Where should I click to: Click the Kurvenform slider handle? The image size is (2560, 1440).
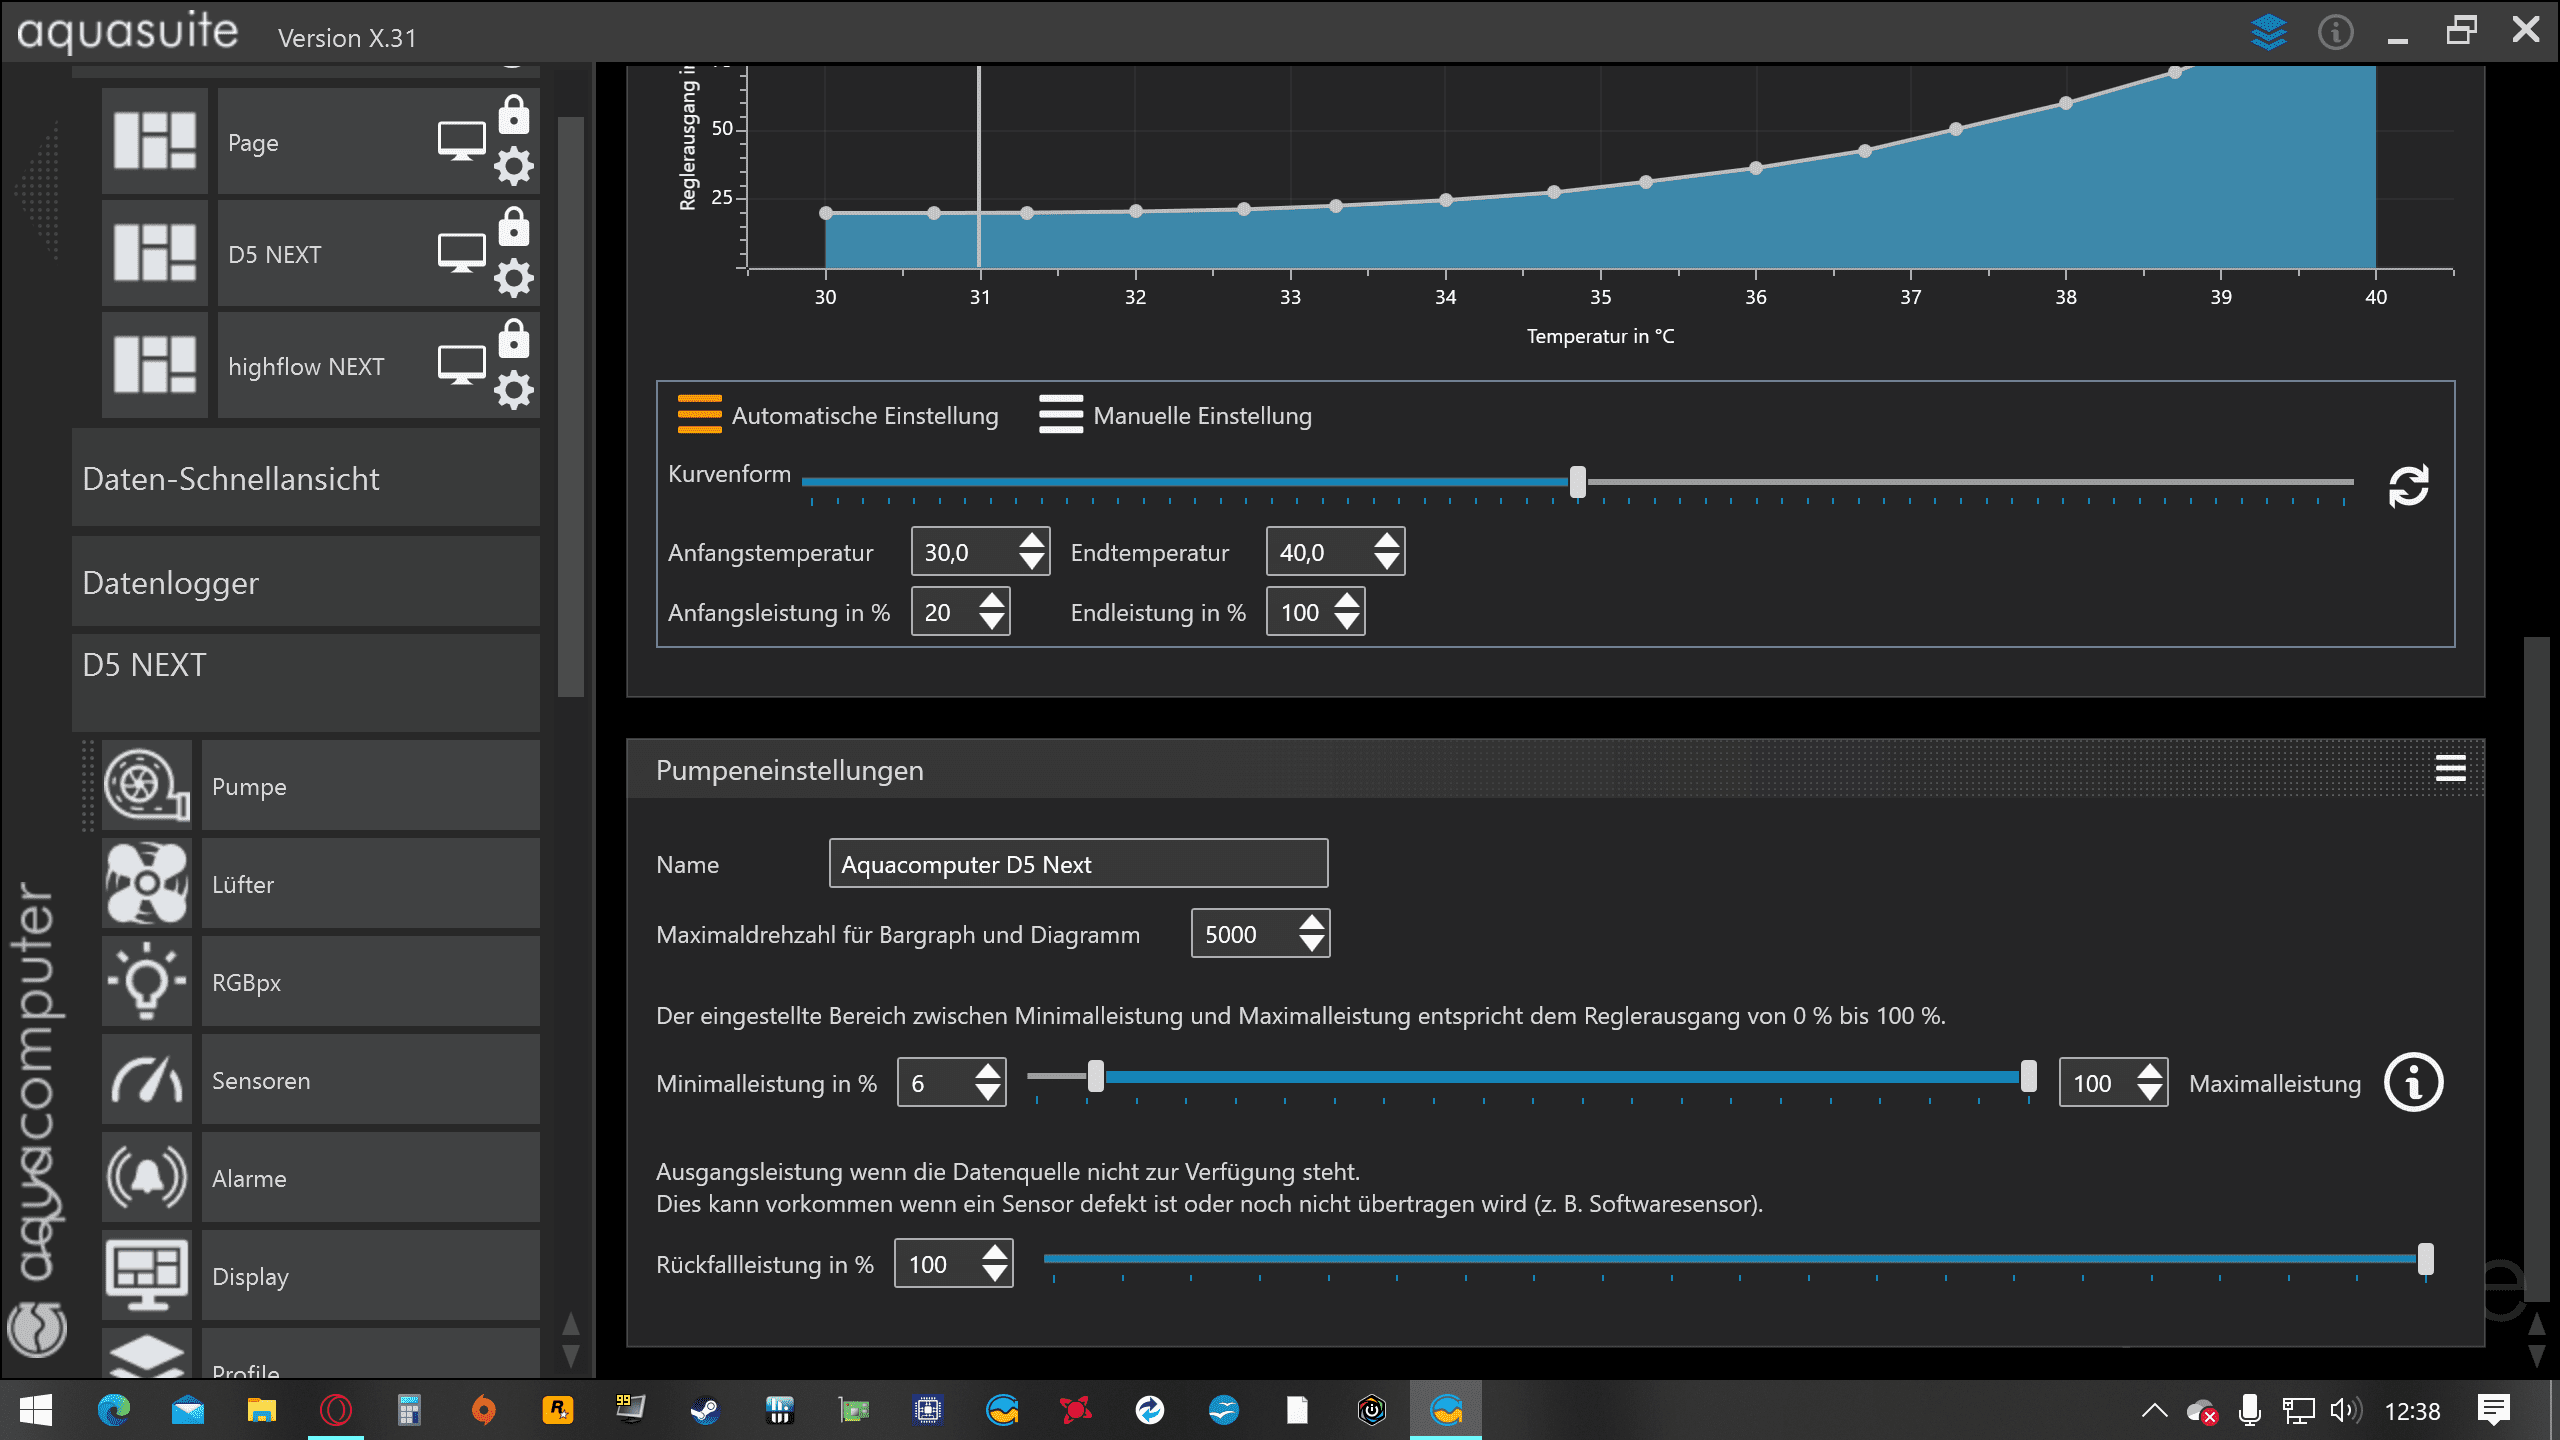click(x=1577, y=482)
